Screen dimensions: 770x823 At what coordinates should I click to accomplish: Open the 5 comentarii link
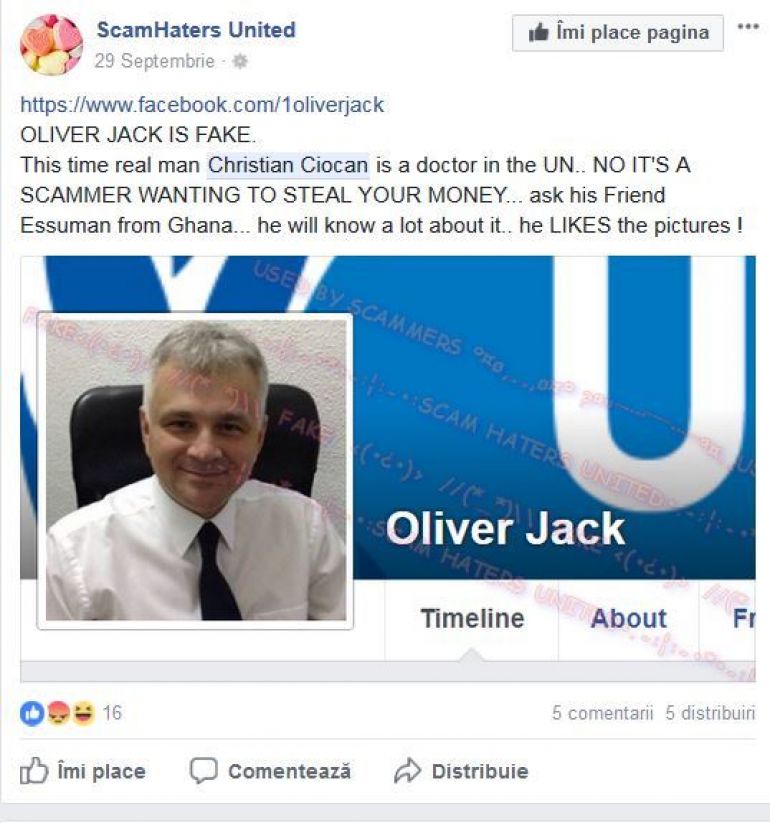[x=603, y=713]
